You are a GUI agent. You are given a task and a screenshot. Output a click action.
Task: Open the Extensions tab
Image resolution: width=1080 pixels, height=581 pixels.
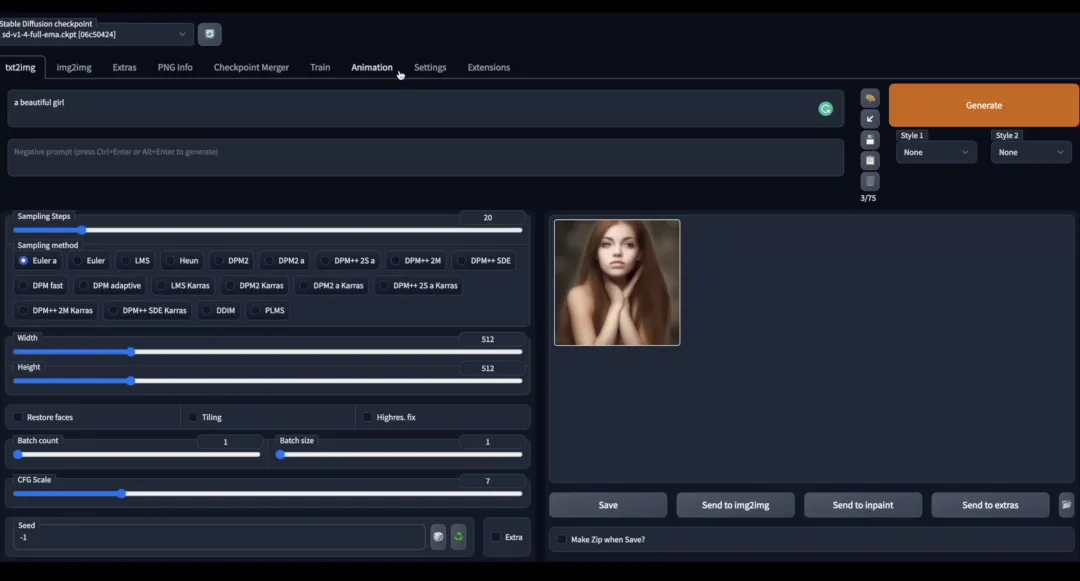click(488, 67)
